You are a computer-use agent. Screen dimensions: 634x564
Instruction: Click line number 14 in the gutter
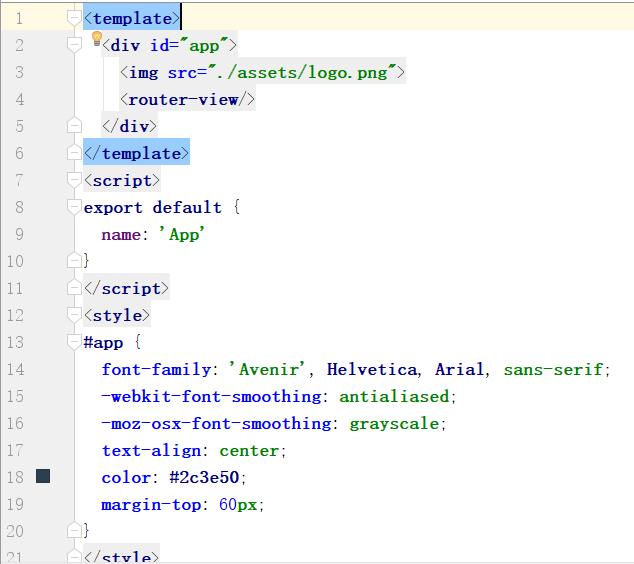click(15, 369)
